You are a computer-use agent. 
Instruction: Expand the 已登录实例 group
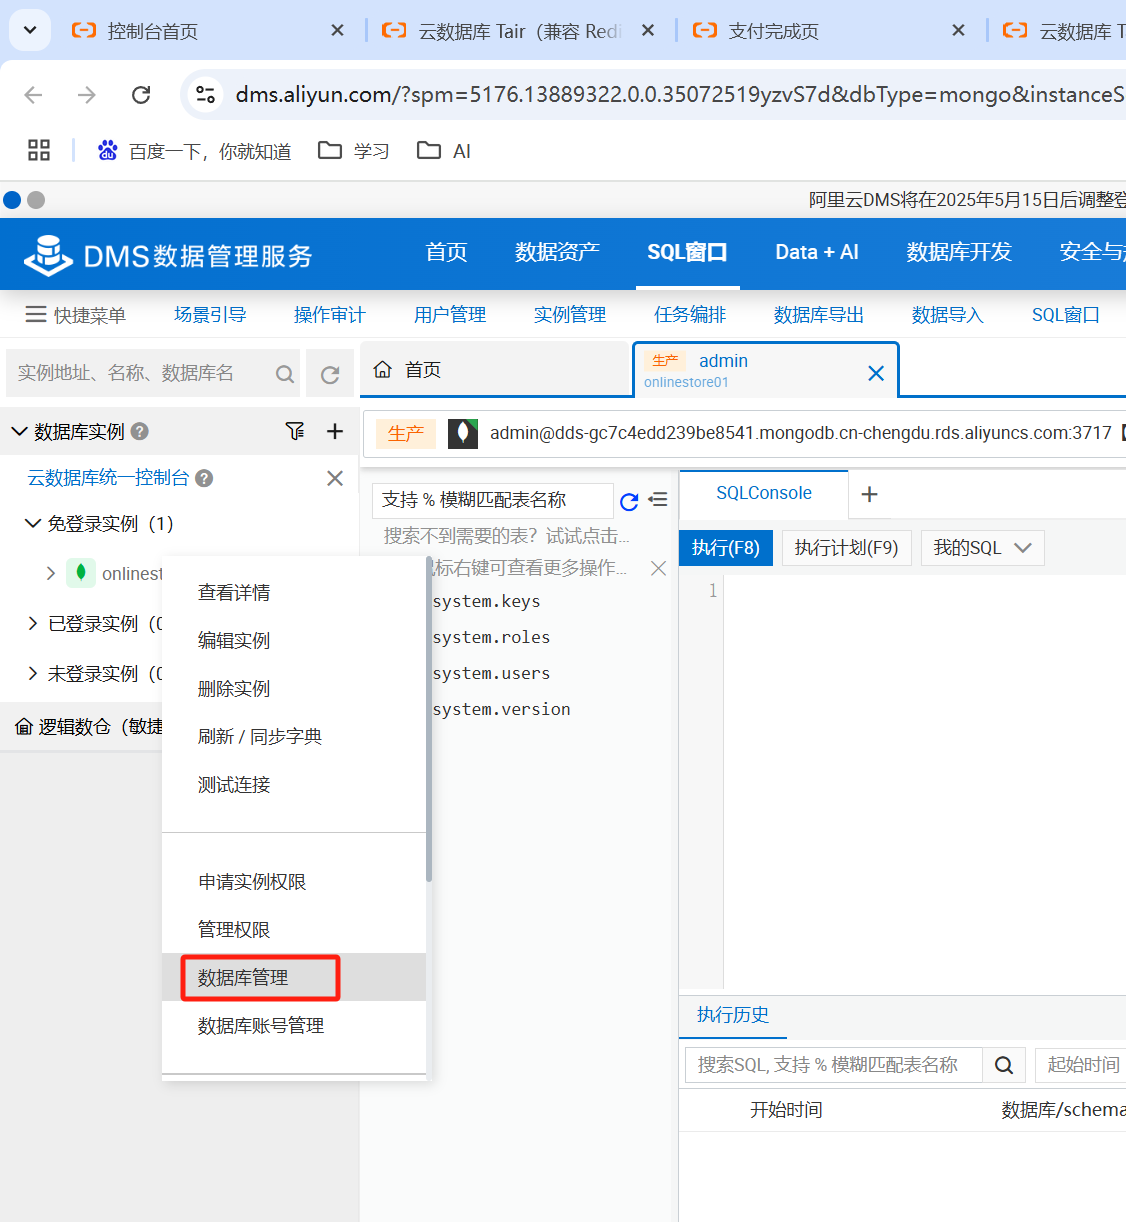tap(33, 623)
